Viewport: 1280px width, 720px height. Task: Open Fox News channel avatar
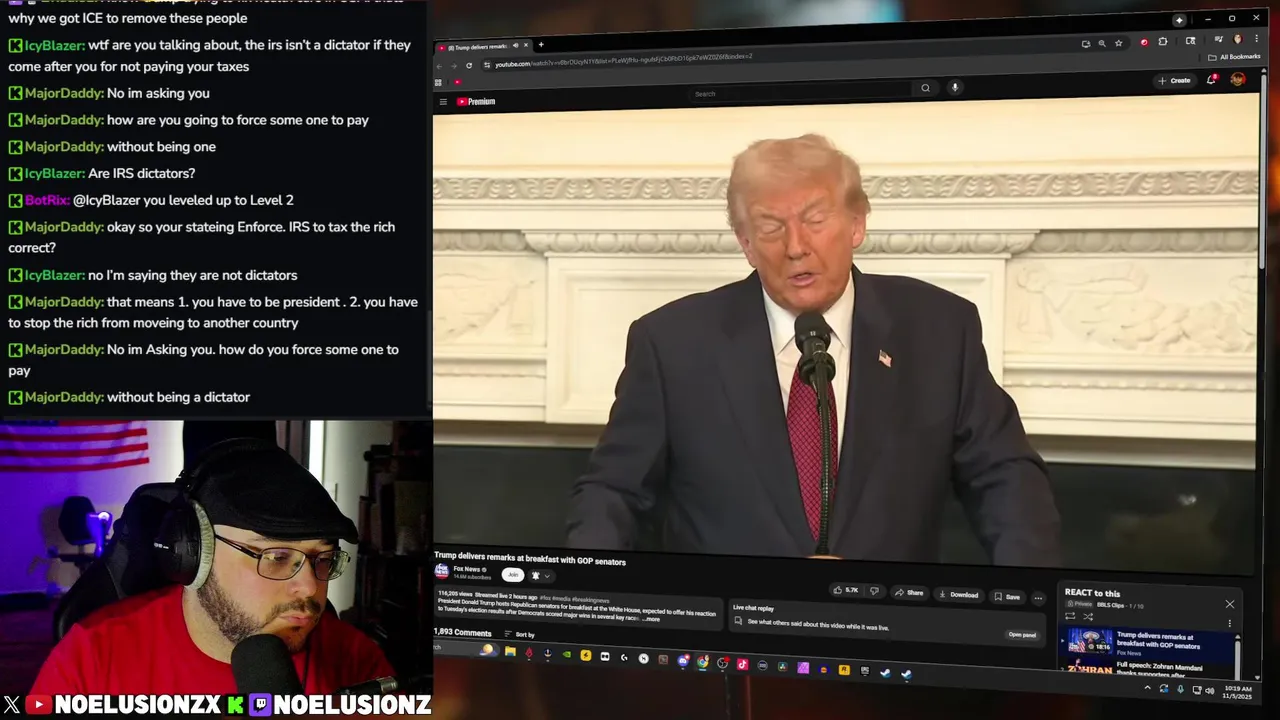[x=442, y=570]
